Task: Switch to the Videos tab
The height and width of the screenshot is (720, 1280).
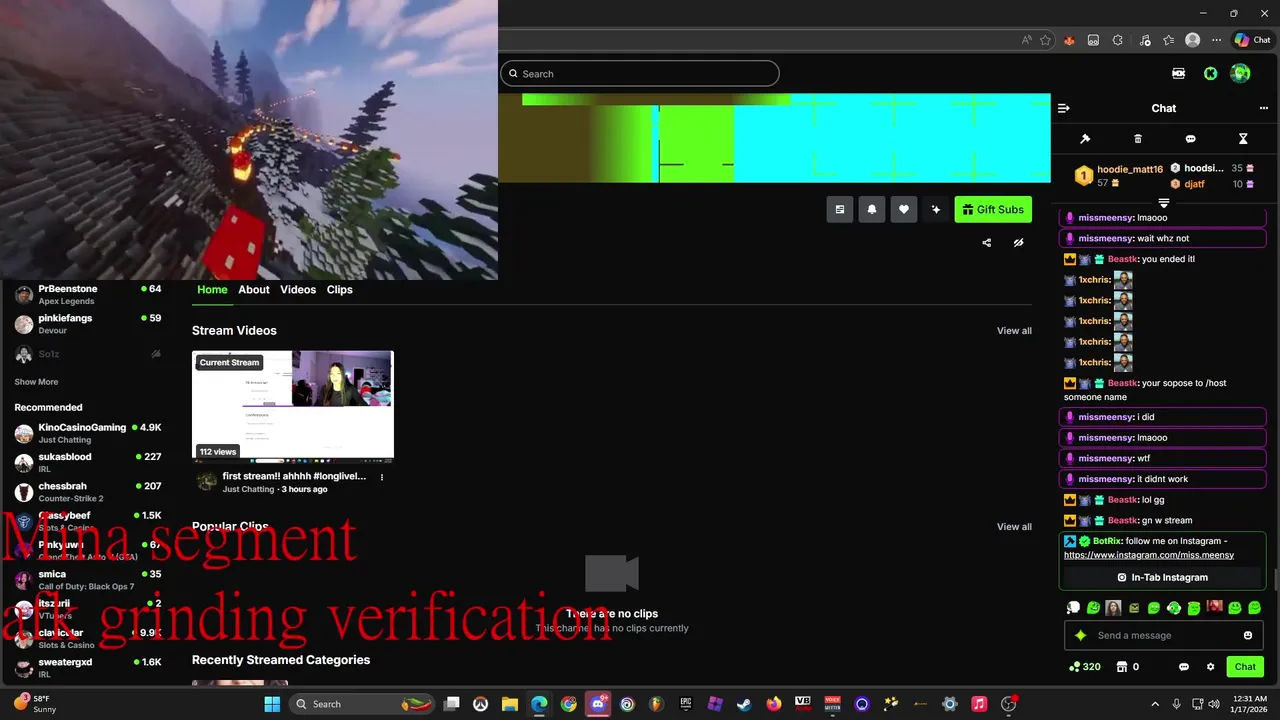Action: [x=298, y=289]
